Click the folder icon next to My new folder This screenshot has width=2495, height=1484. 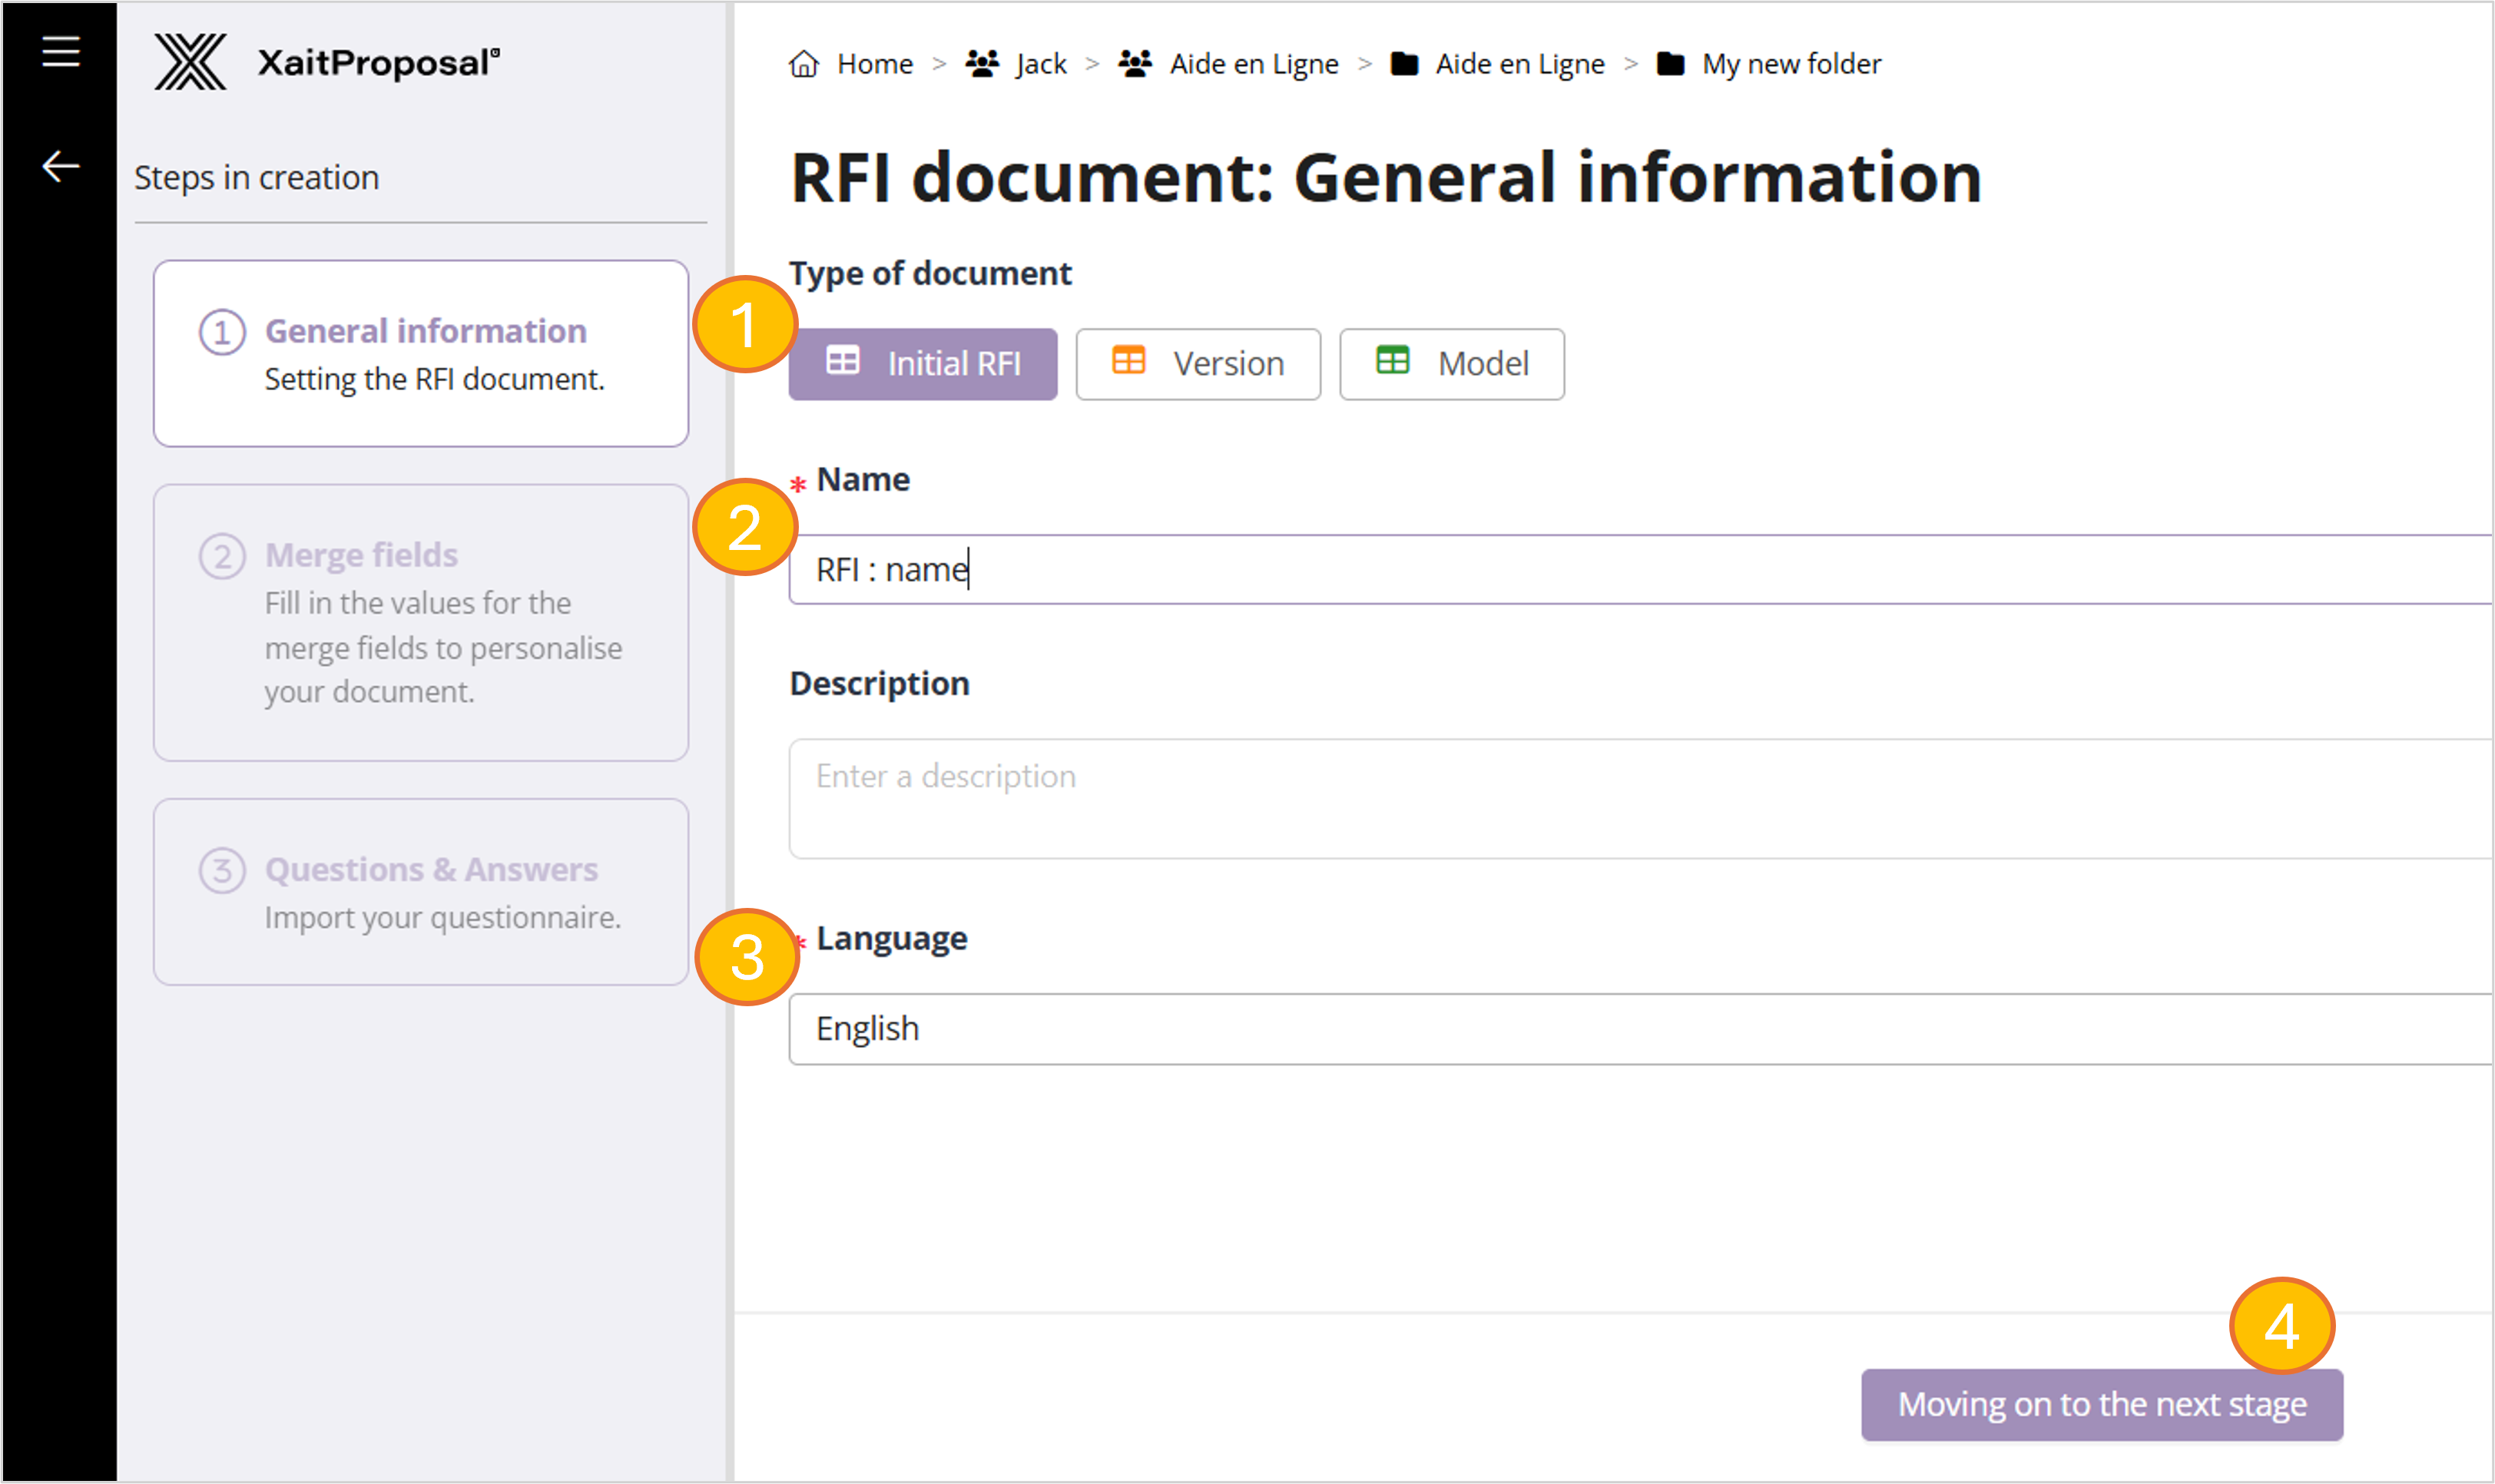[x=1669, y=63]
